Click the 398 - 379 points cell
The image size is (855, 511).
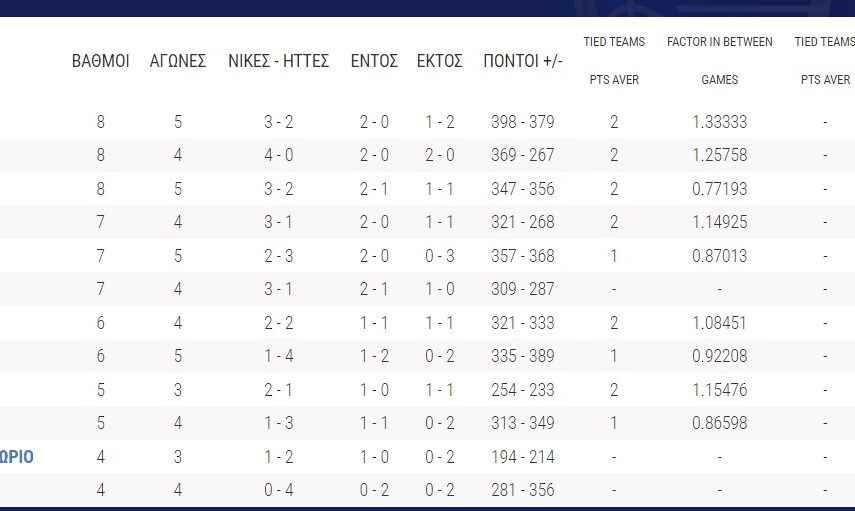click(522, 122)
